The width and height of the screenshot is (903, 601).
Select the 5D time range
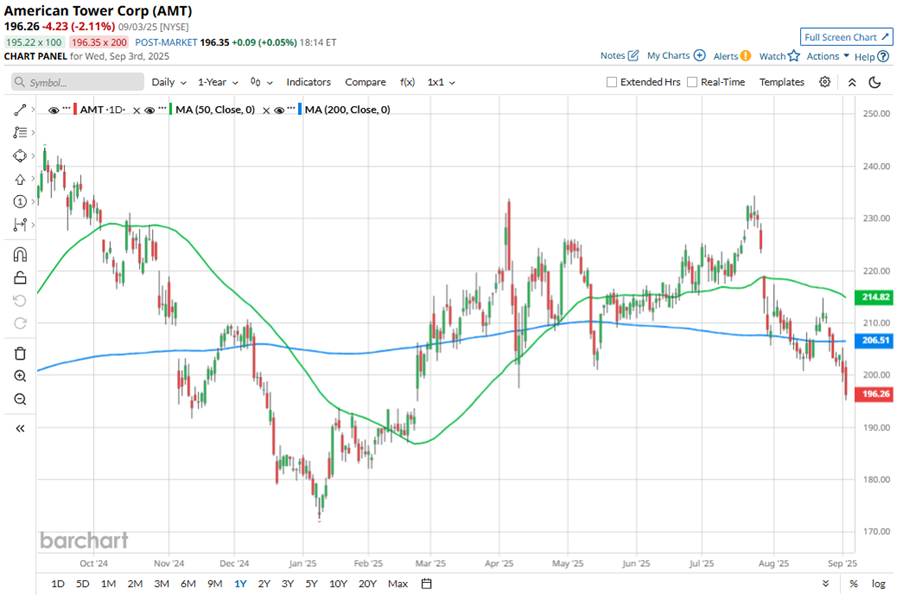[83, 584]
